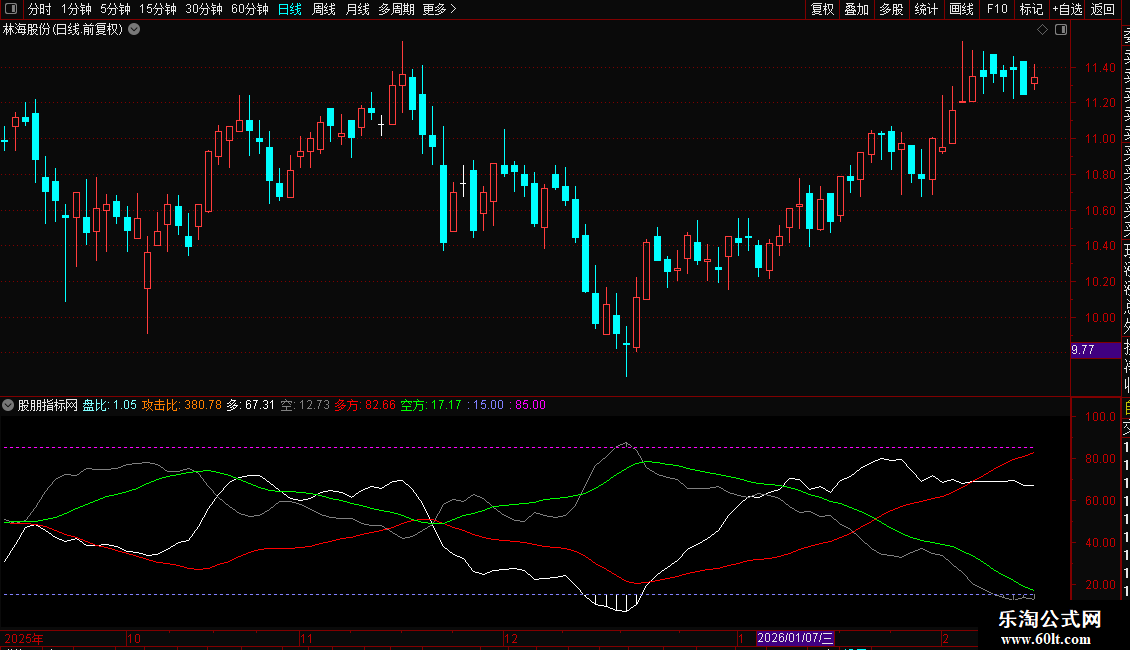The image size is (1130, 650).
Task: Click the 空: 12.73 value
Action: [305, 405]
